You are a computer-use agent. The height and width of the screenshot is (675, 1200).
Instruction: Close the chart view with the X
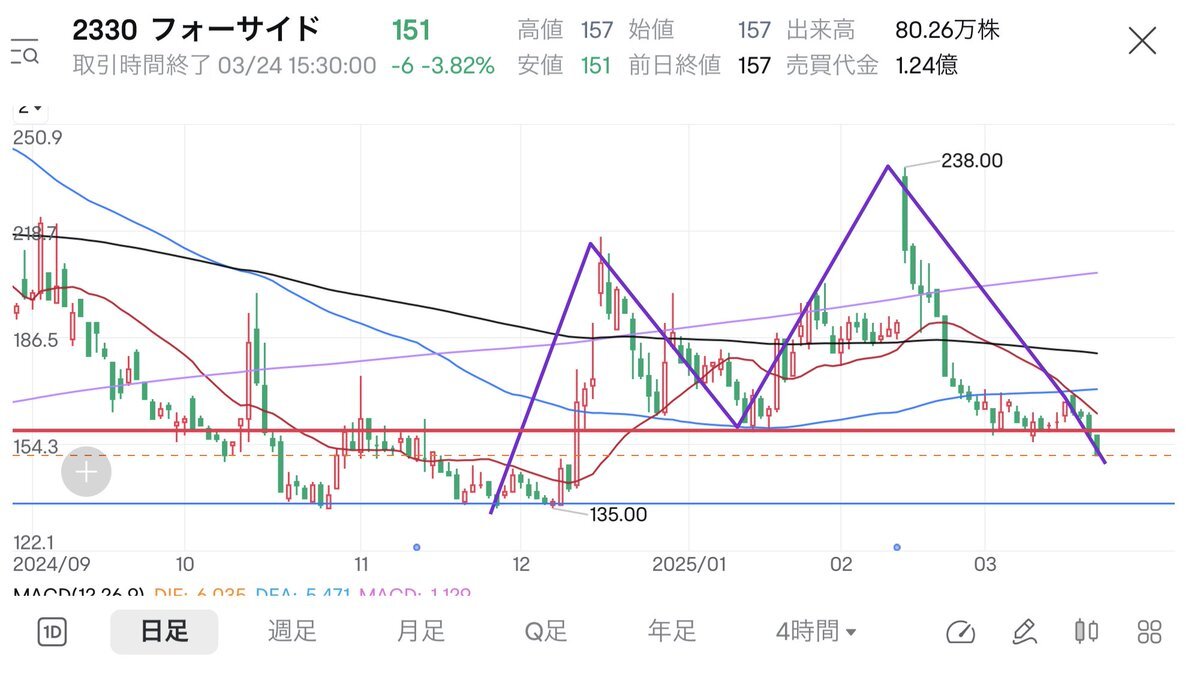[x=1142, y=41]
